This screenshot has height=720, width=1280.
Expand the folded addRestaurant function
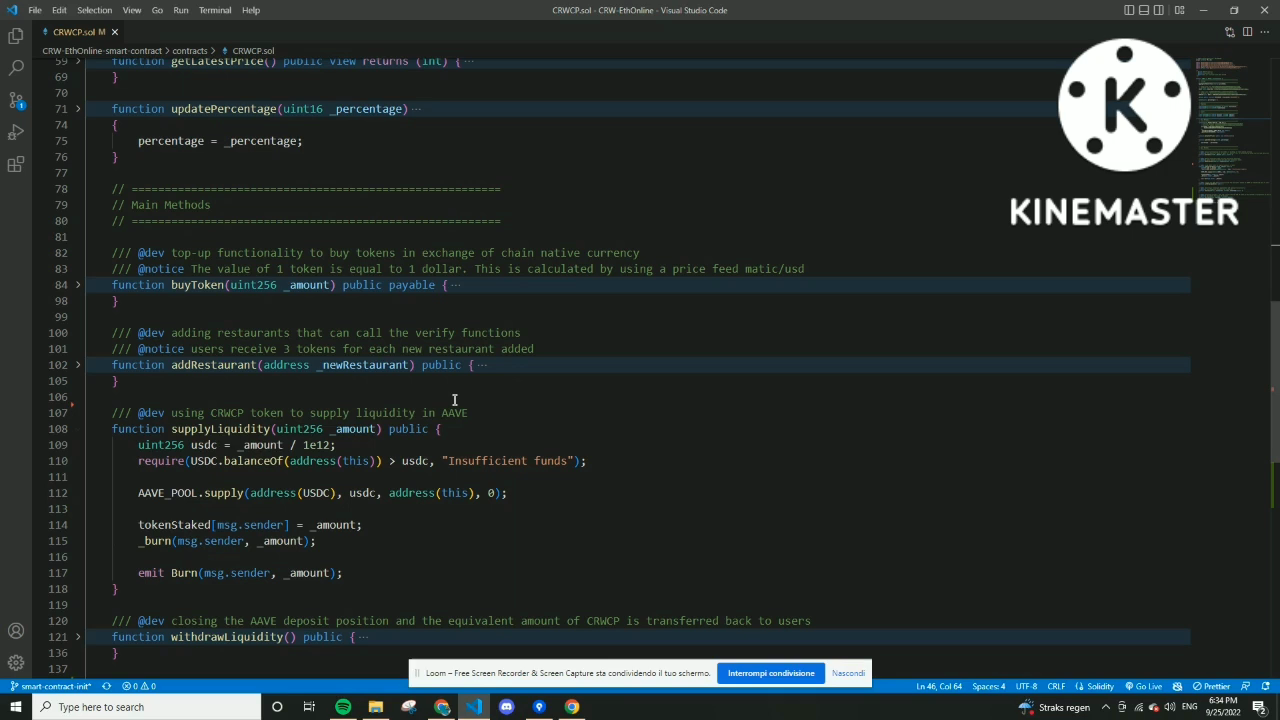click(78, 365)
